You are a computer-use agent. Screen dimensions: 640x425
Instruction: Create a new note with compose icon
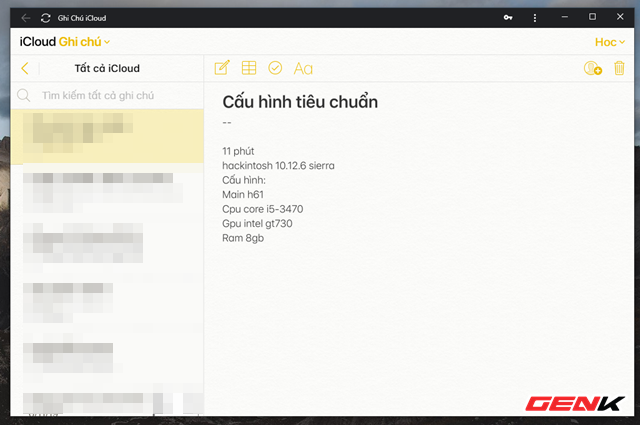coord(222,68)
